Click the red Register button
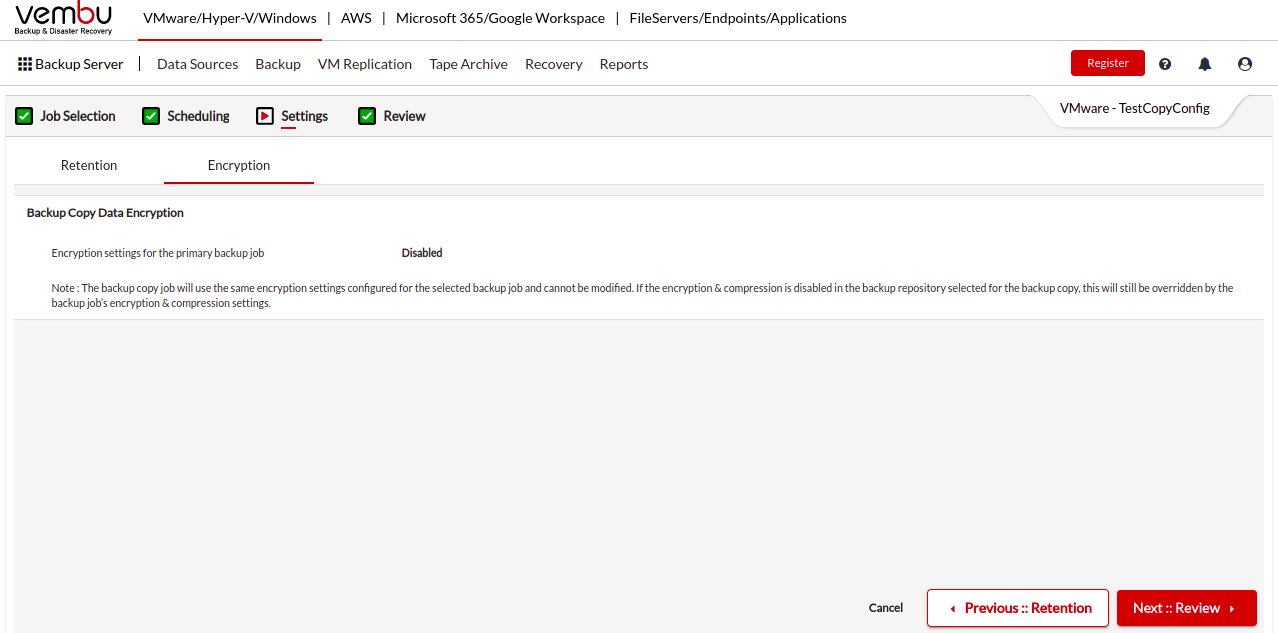Screen dimensions: 1278x633 pyautogui.click(x=1108, y=63)
